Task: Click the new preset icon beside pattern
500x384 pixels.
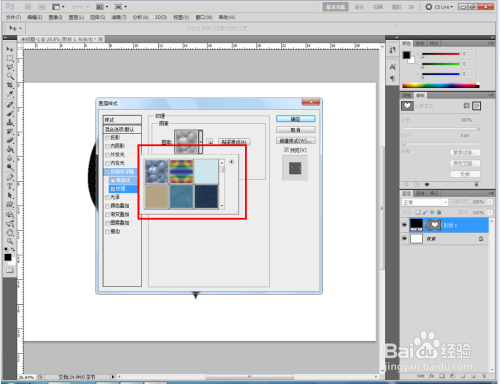Action: coord(210,142)
